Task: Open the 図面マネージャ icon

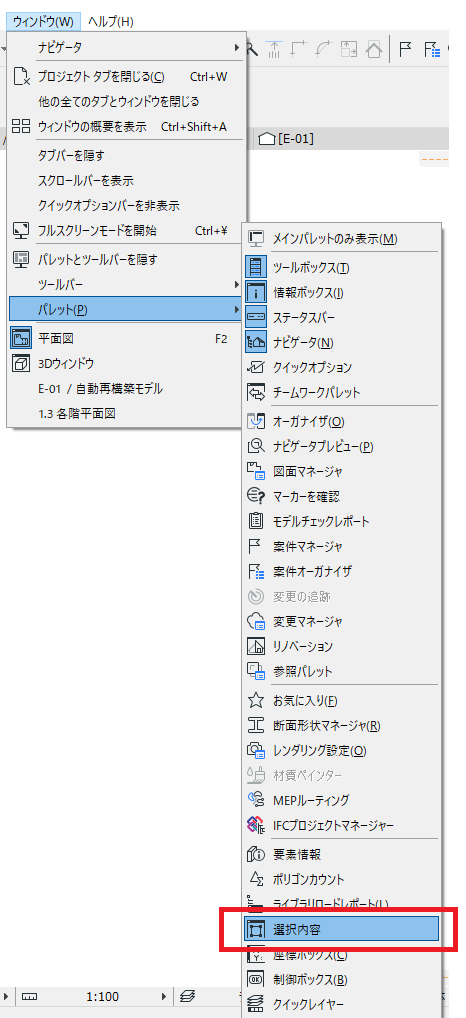Action: pyautogui.click(x=256, y=471)
